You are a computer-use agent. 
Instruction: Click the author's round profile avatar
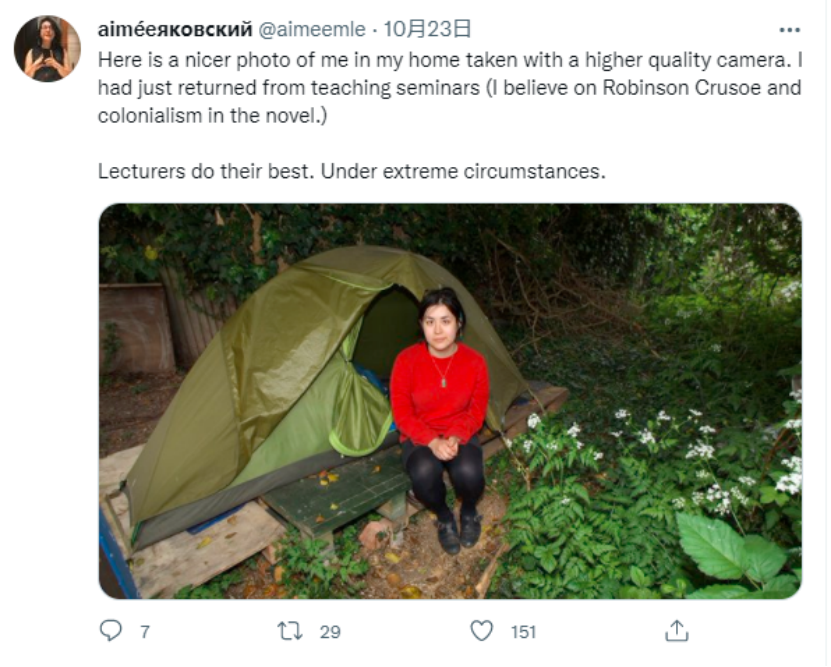point(47,48)
